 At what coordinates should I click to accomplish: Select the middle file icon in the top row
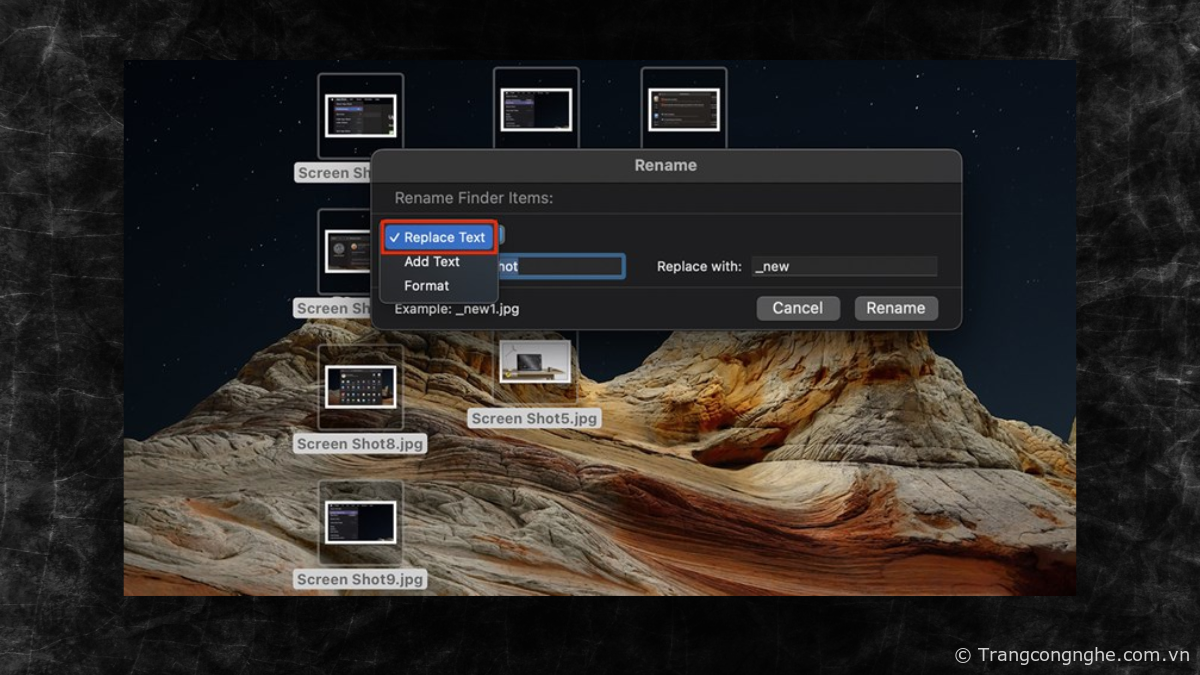(x=536, y=109)
